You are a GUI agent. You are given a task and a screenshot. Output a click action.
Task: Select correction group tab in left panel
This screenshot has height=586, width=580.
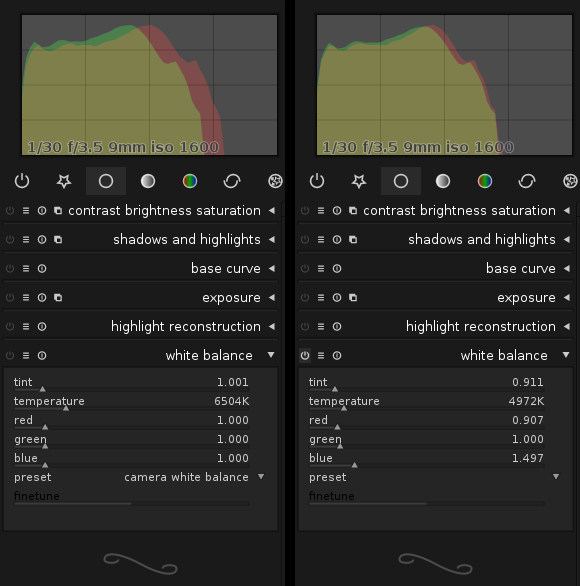pos(232,181)
